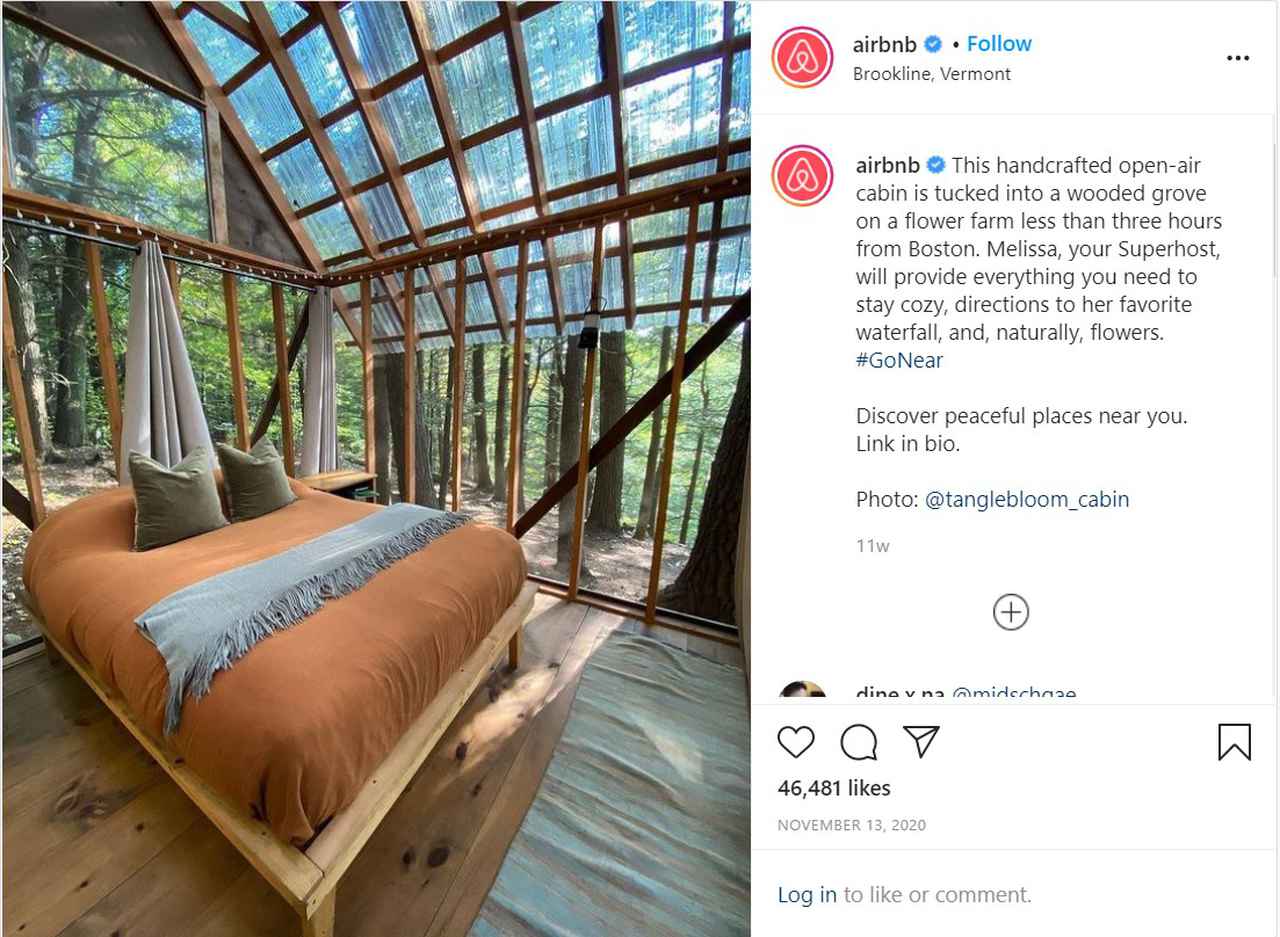
Task: Load more comments with the plus icon
Action: 1011,612
